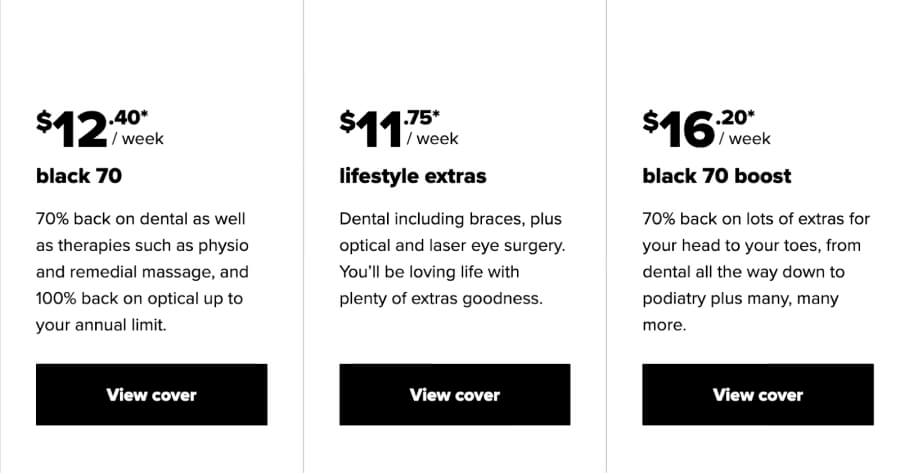
Task: Click the asterisk after .40 cents
Action: click(144, 114)
